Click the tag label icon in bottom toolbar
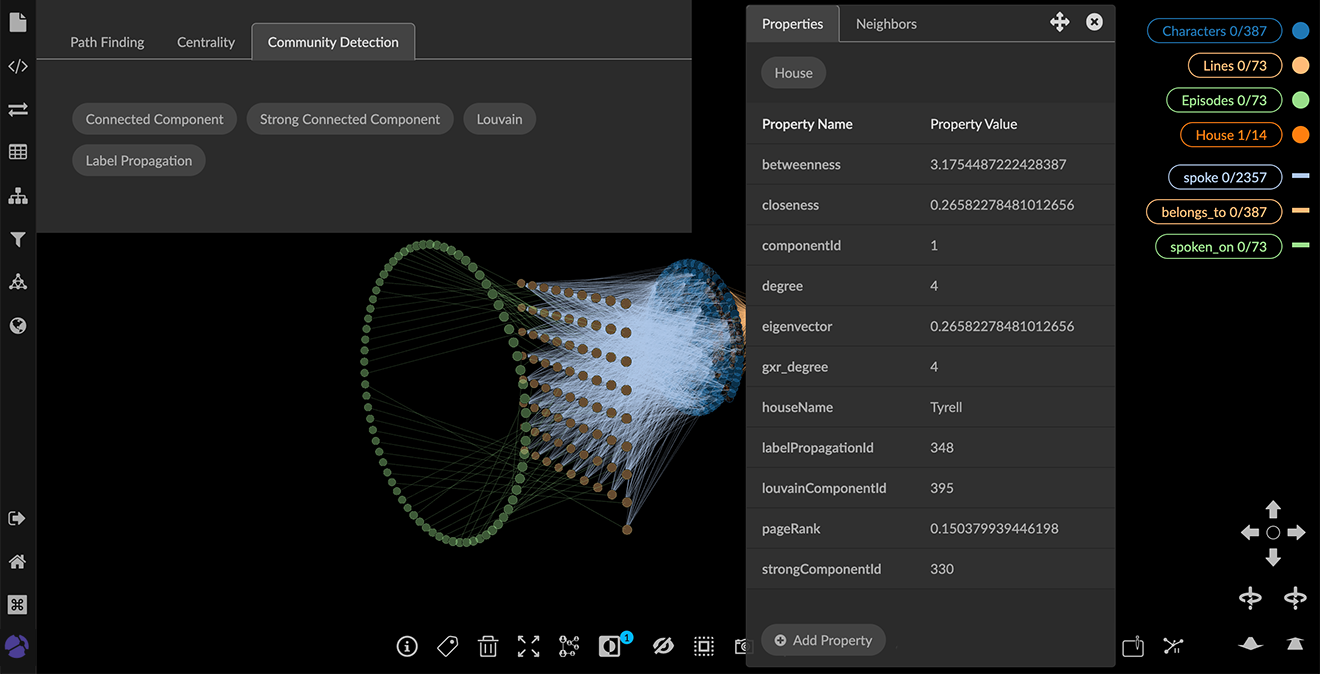 click(447, 646)
